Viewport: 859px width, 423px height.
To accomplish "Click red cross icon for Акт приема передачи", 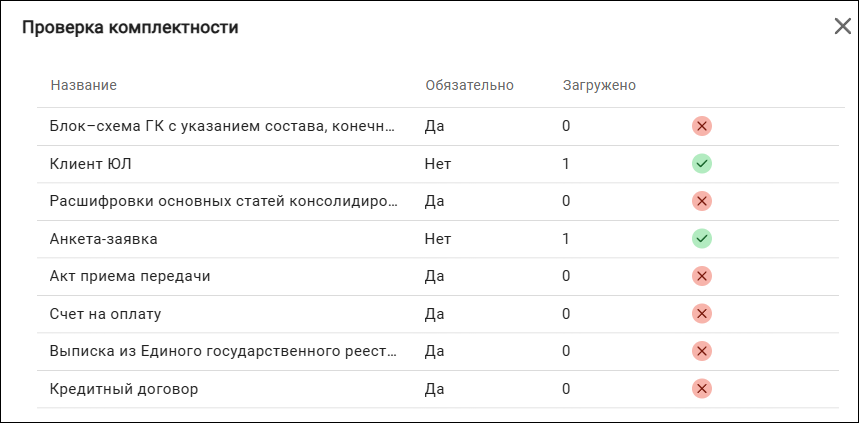I will [x=701, y=276].
